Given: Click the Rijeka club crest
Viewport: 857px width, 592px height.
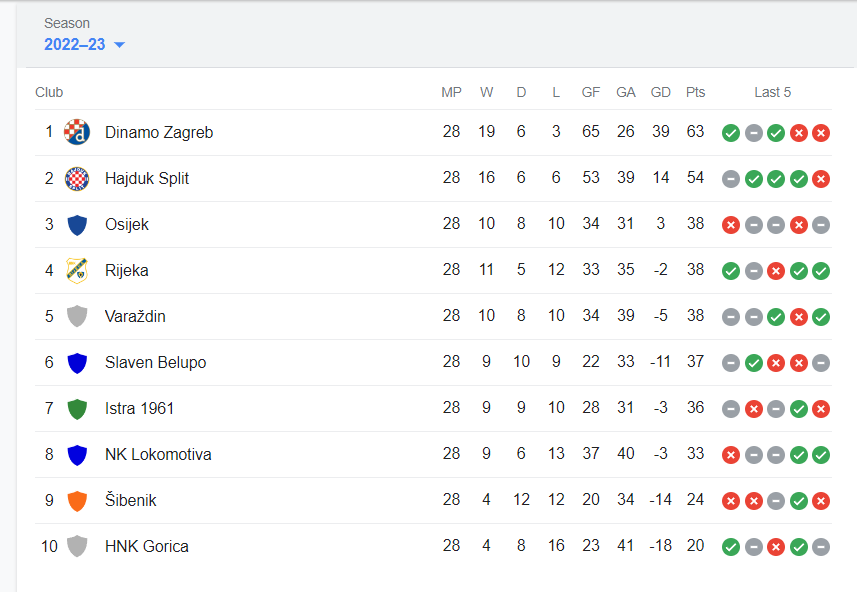Looking at the screenshot, I should coord(77,270).
